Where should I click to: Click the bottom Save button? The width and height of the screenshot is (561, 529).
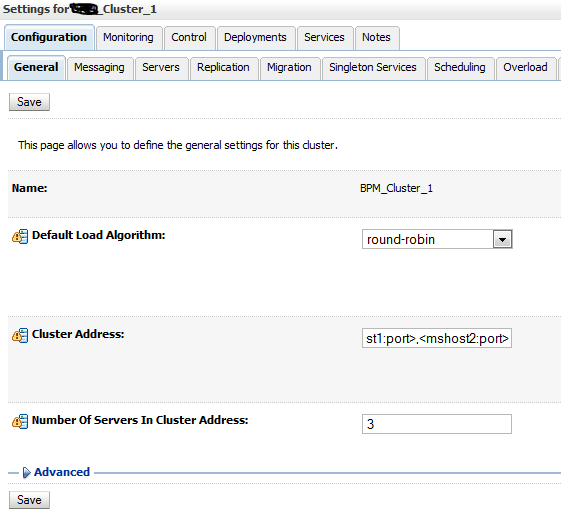click(29, 500)
